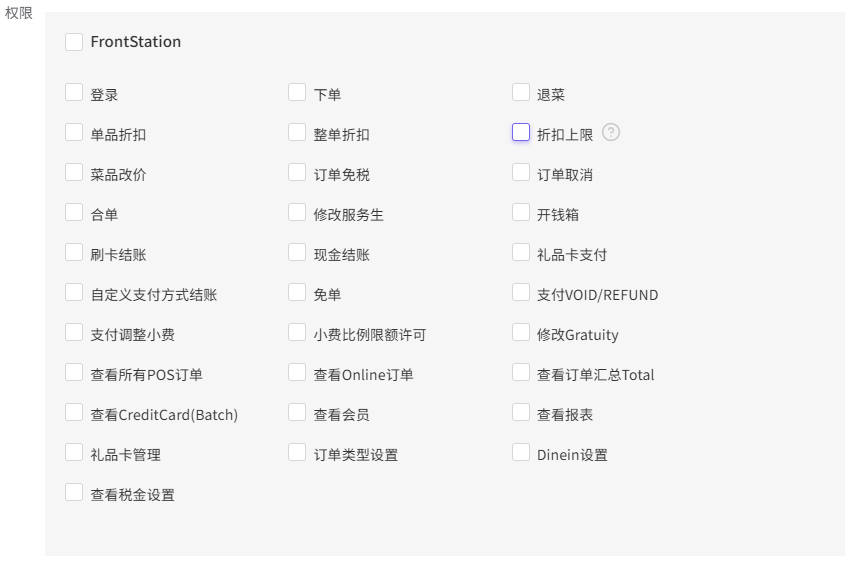Check the 礼品卡支付 option
Screen dimensions: 854x564
(x=521, y=253)
